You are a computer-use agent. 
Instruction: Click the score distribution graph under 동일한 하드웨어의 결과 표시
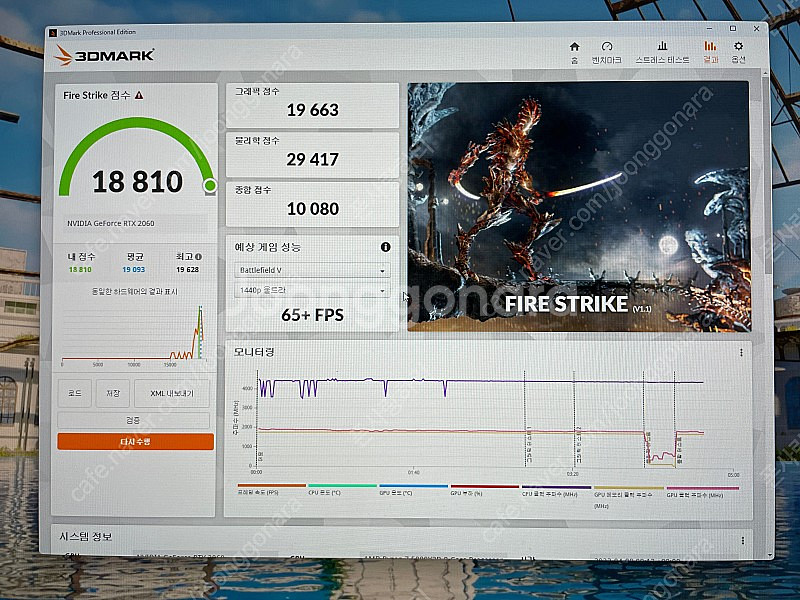[134, 334]
